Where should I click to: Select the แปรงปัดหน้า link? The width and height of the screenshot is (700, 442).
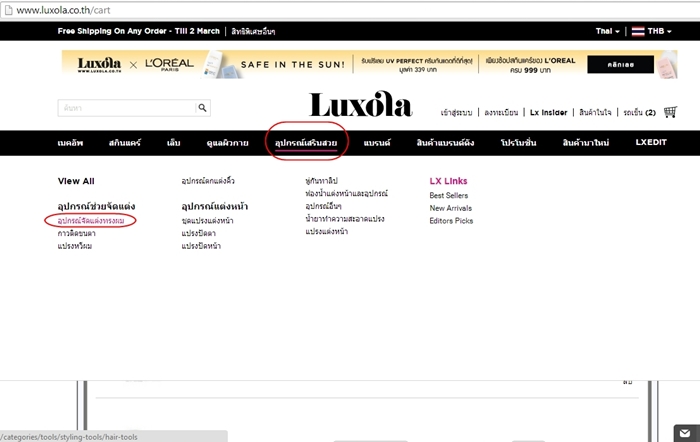pos(201,246)
